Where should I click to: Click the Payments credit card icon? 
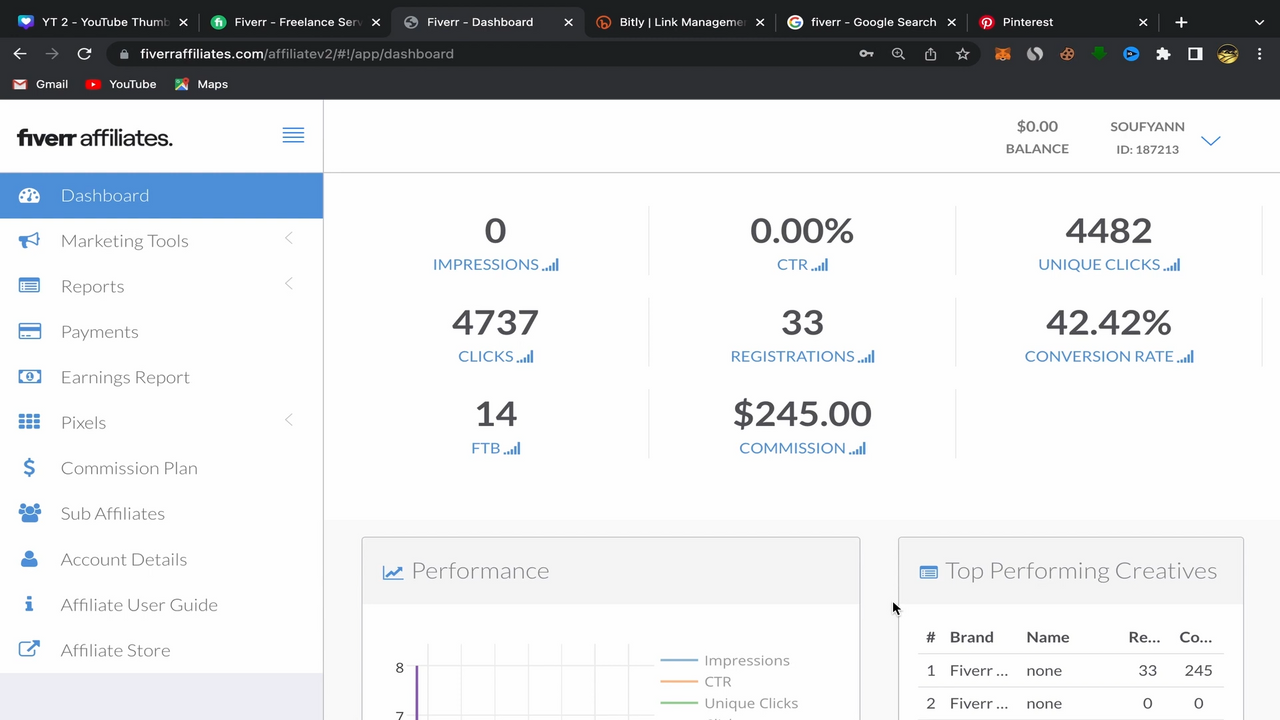point(29,332)
